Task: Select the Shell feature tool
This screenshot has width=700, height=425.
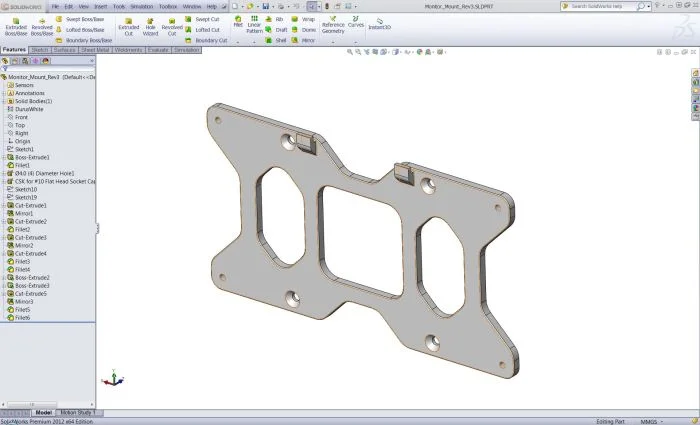Action: coord(277,41)
